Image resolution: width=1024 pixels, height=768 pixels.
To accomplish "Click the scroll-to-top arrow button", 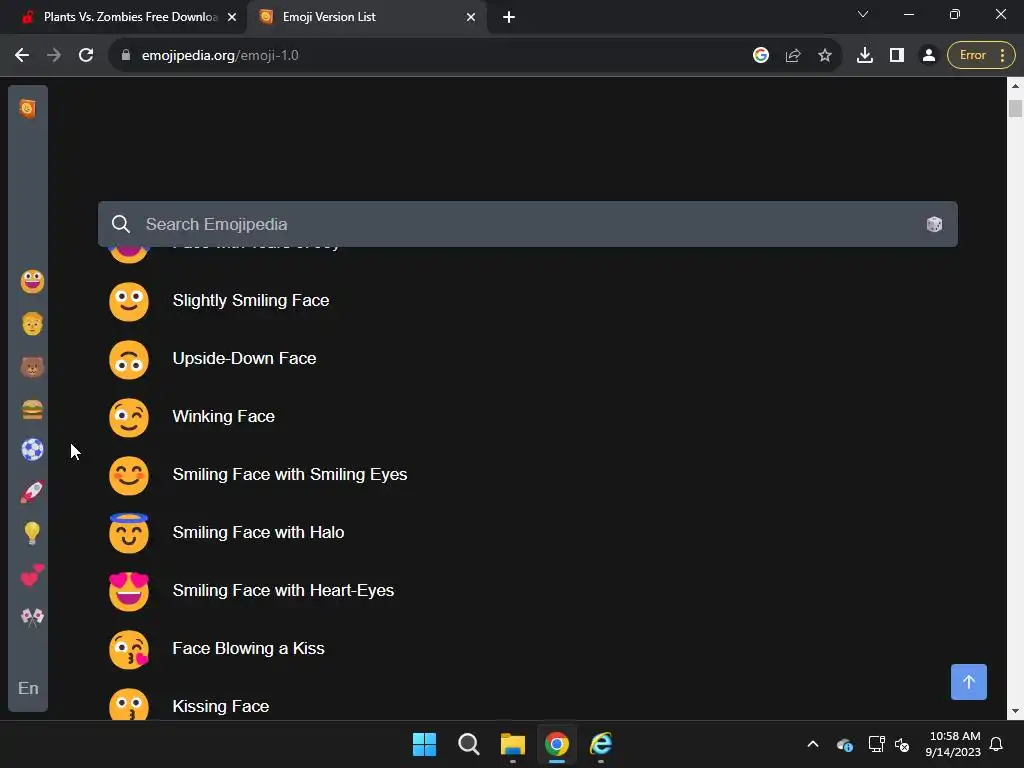I will [x=968, y=682].
